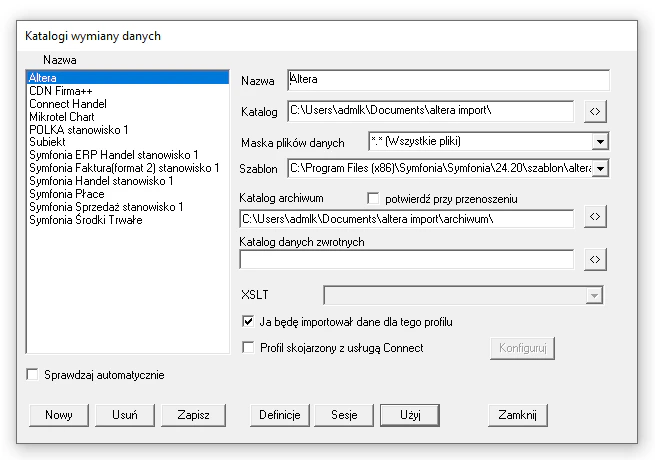The height and width of the screenshot is (460, 655).
Task: Click the empty Katalog danych zwrotnych field
Action: [x=406, y=259]
